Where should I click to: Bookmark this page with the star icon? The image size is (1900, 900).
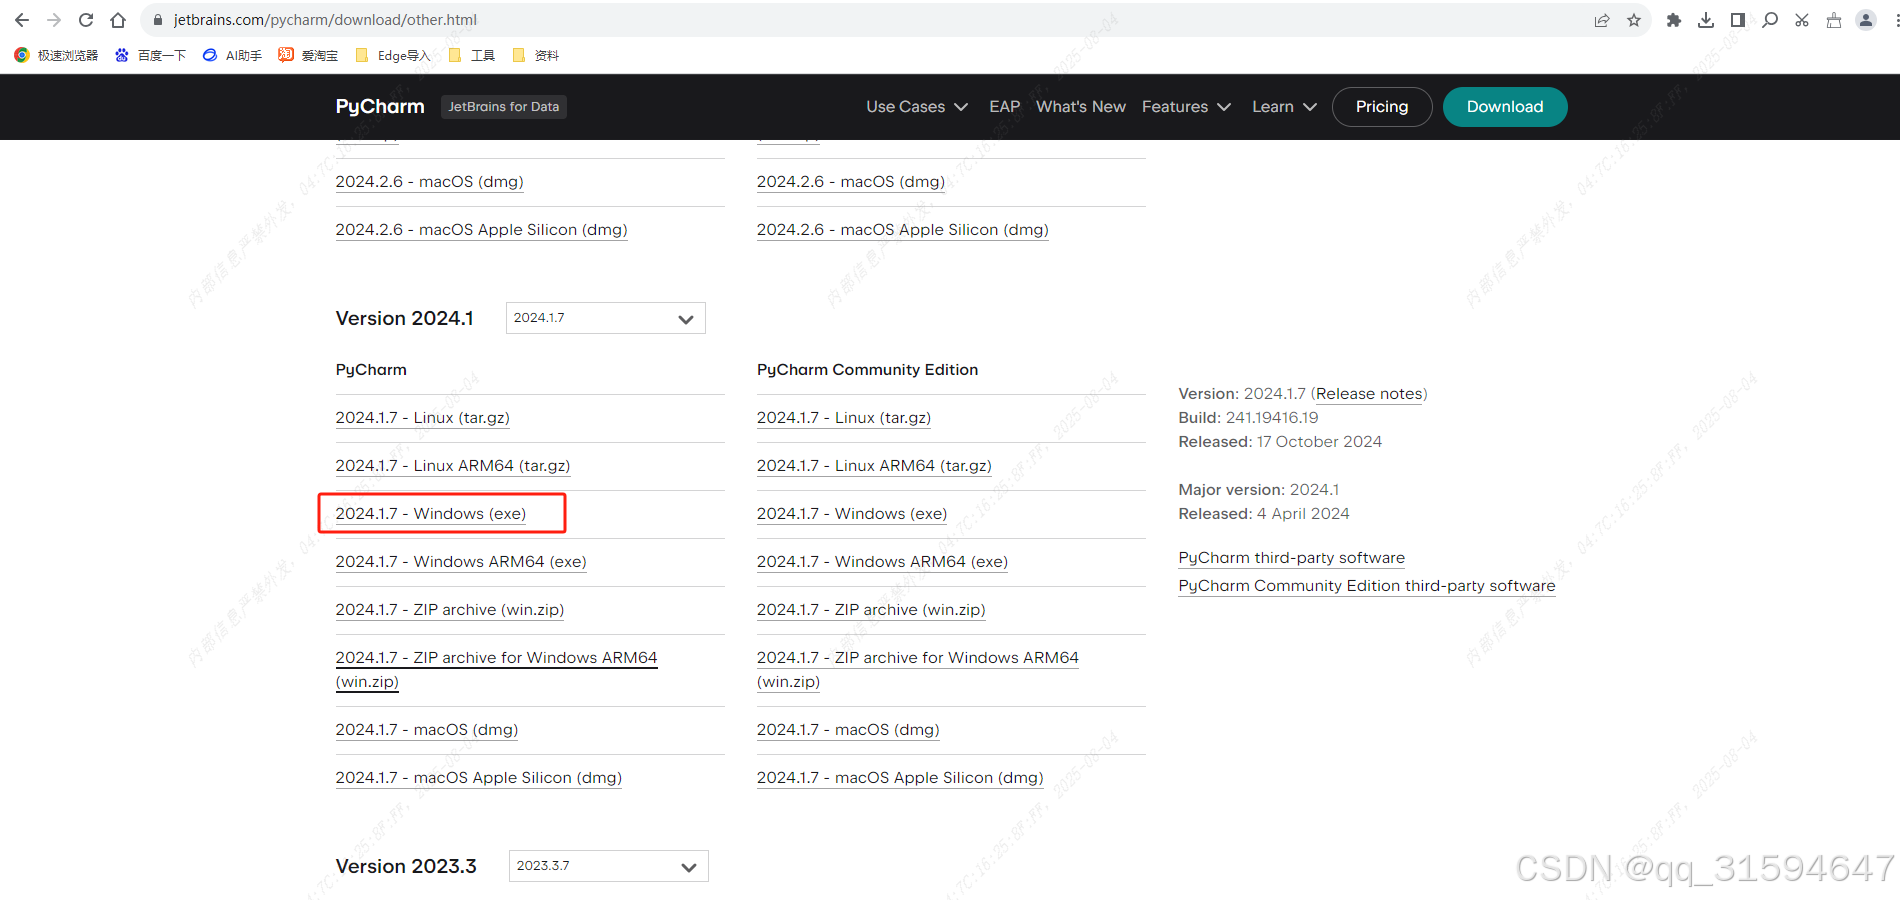tap(1634, 20)
